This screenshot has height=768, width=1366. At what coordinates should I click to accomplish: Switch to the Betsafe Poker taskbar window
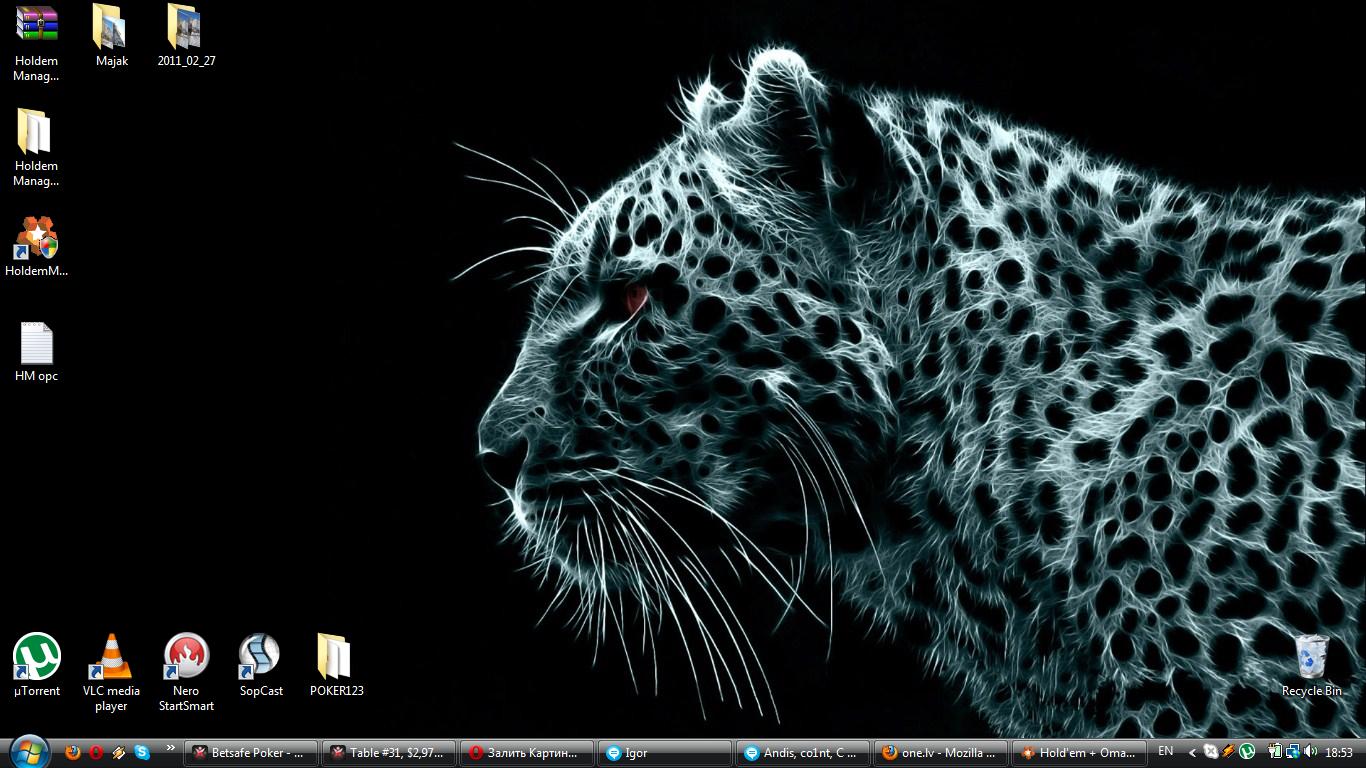pyautogui.click(x=252, y=753)
